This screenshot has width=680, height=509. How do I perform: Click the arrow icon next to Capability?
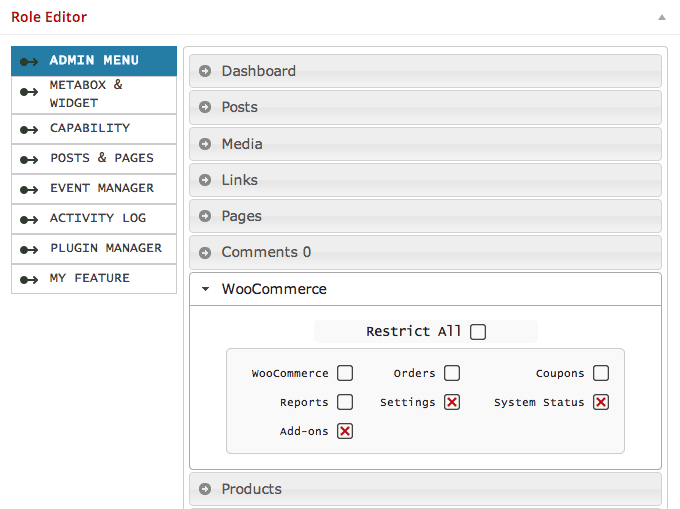click(x=29, y=130)
